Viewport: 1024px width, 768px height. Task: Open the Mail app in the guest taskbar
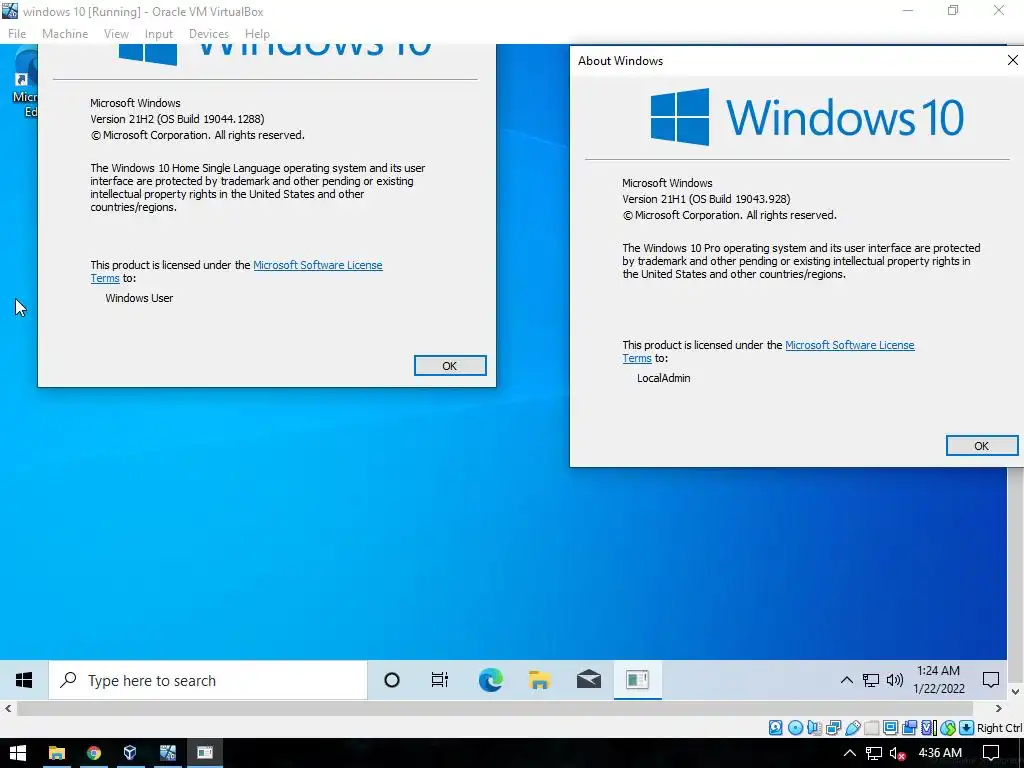pyautogui.click(x=588, y=680)
